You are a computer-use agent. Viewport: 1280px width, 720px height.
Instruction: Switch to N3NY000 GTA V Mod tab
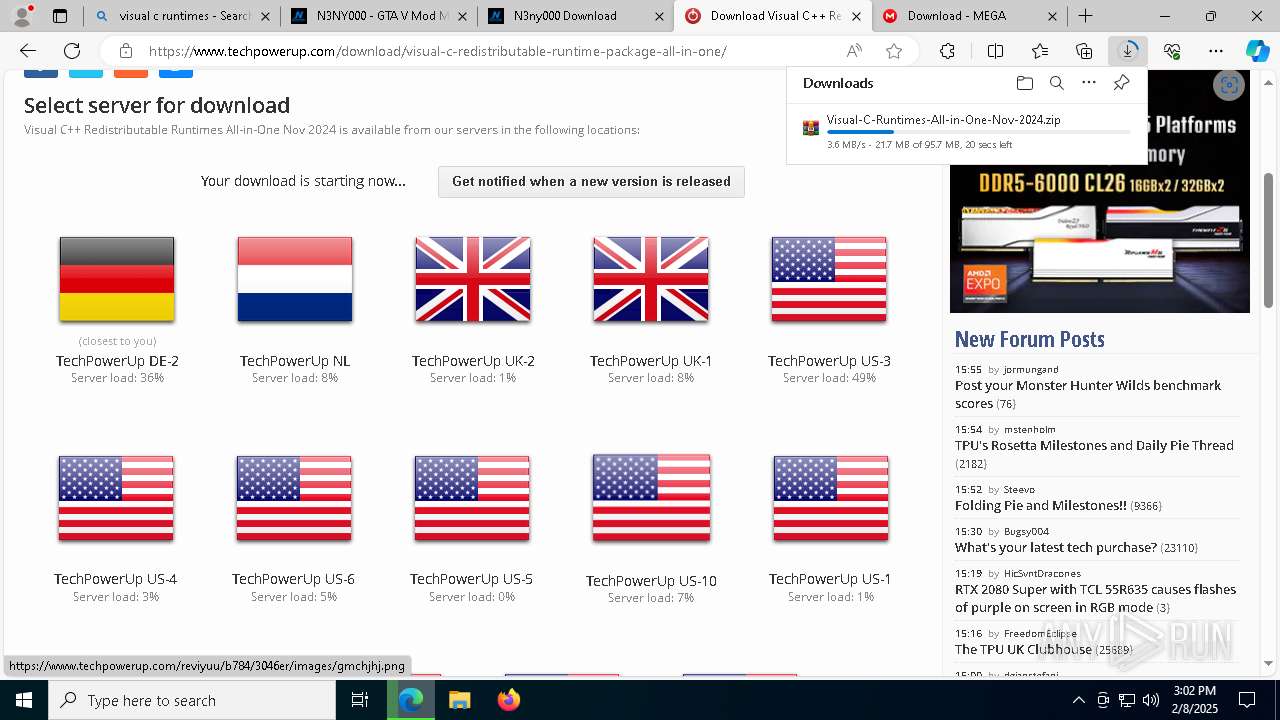(x=379, y=16)
